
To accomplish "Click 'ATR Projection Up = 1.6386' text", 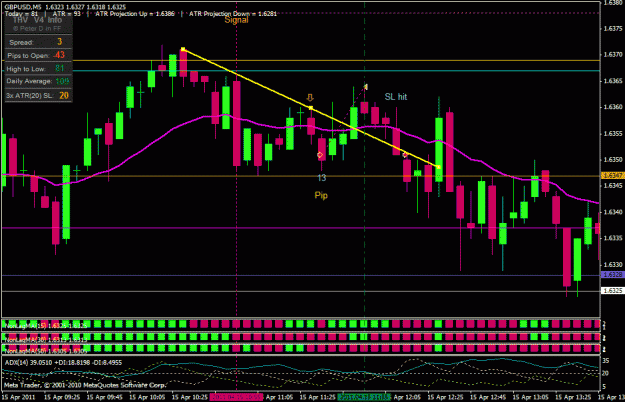I will [135, 14].
